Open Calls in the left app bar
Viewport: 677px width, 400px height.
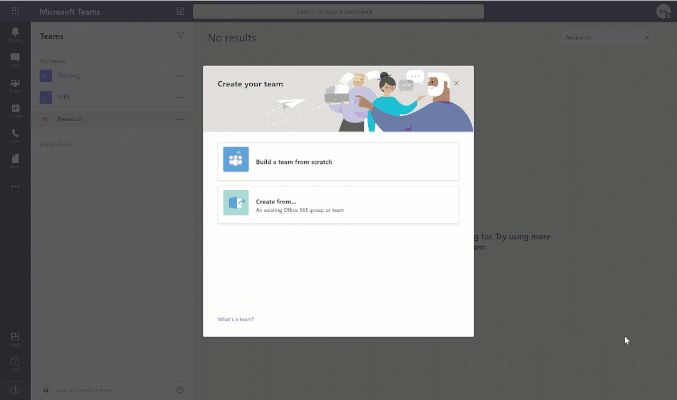tap(15, 136)
